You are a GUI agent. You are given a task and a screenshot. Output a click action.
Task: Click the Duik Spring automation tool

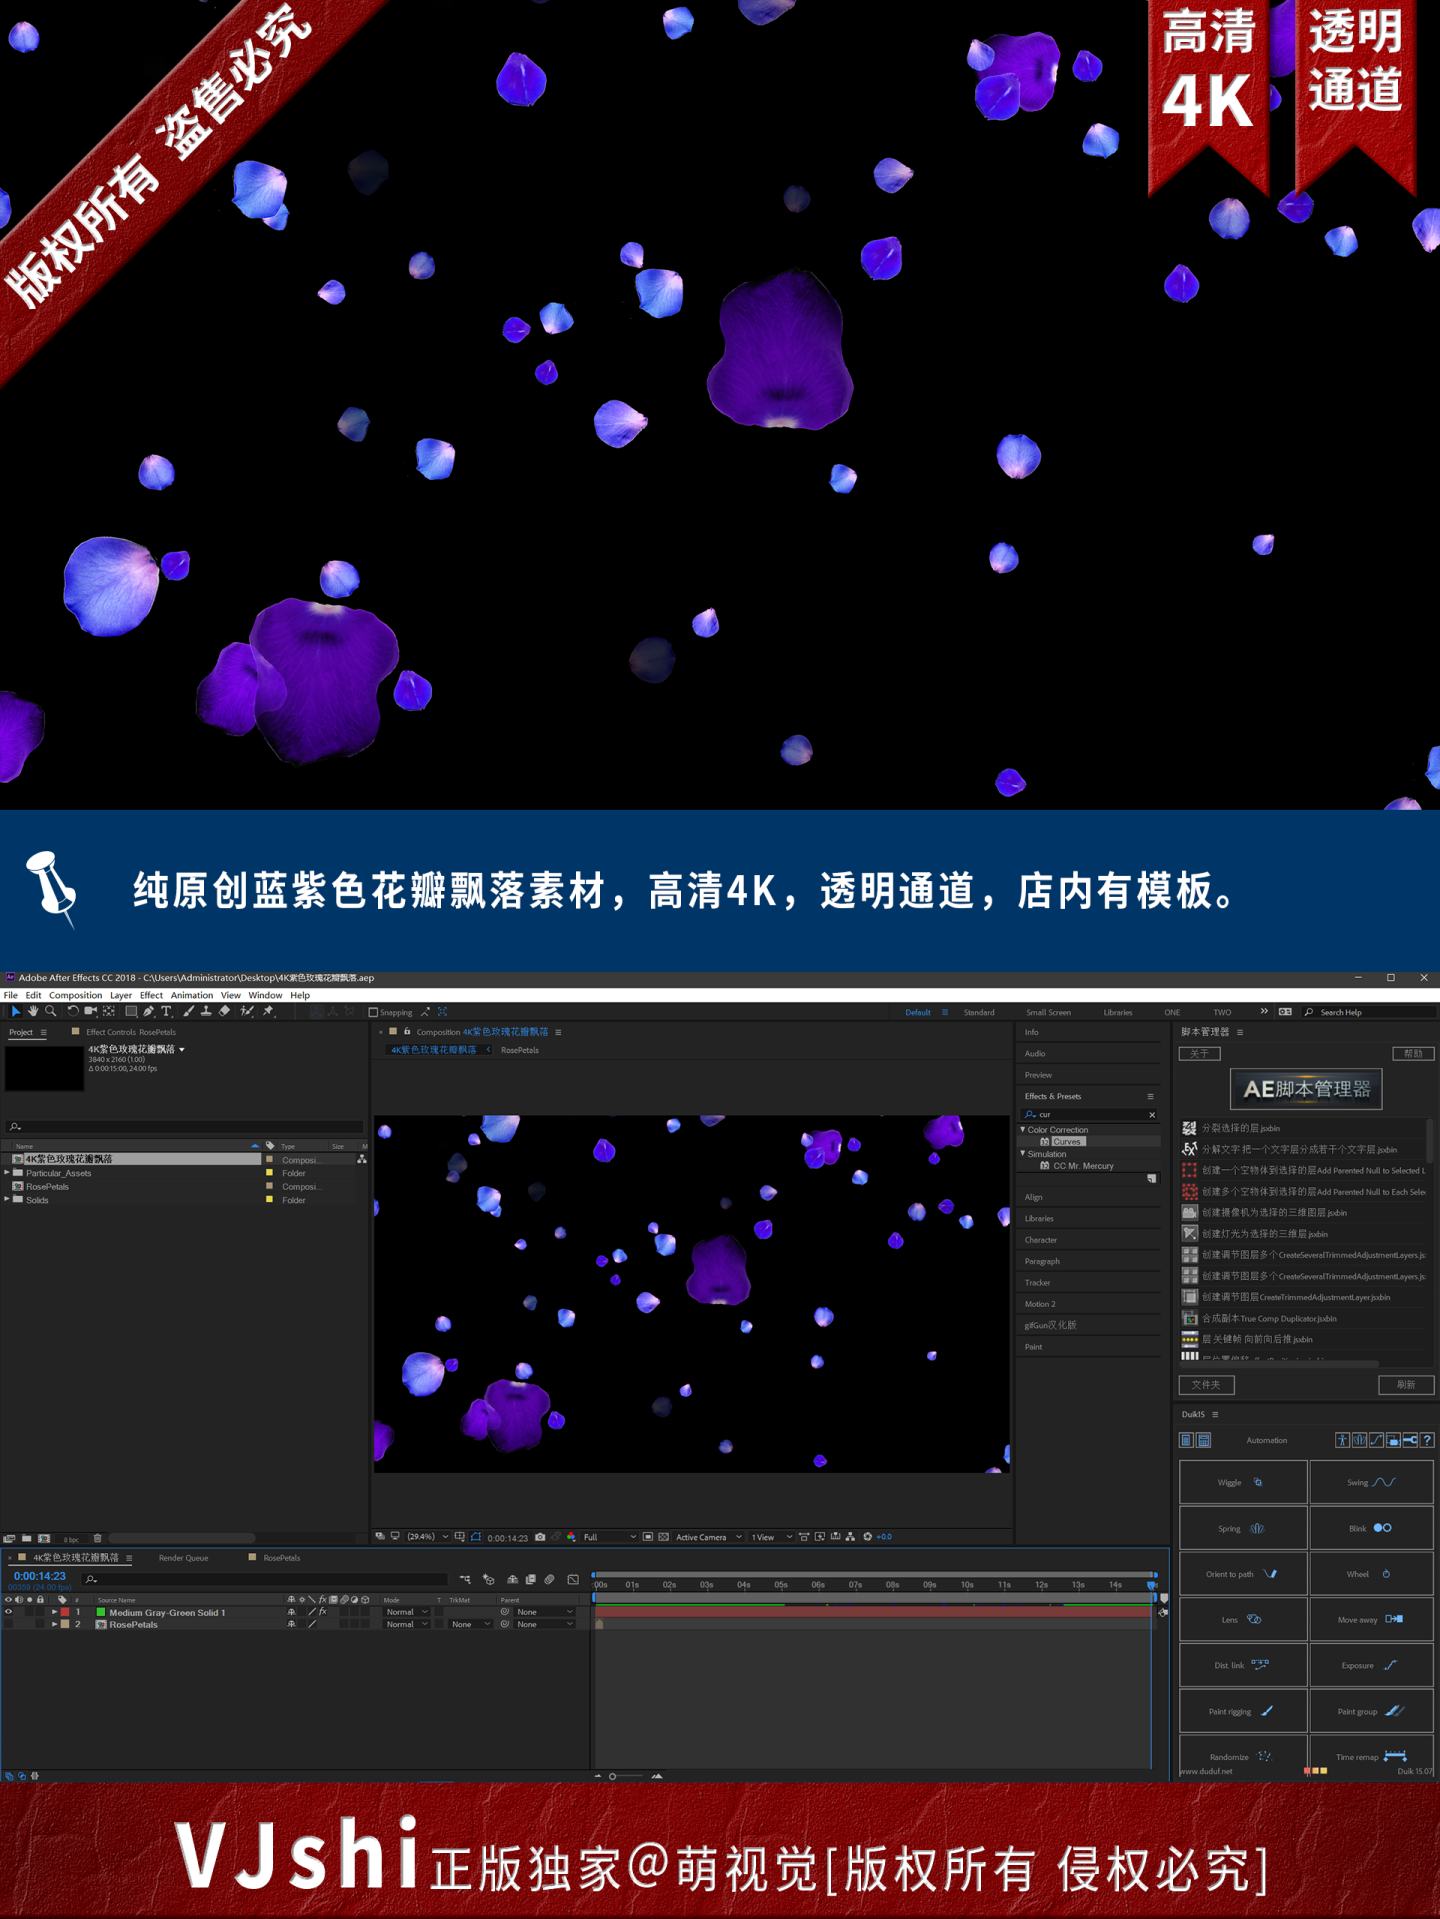pos(1243,1528)
